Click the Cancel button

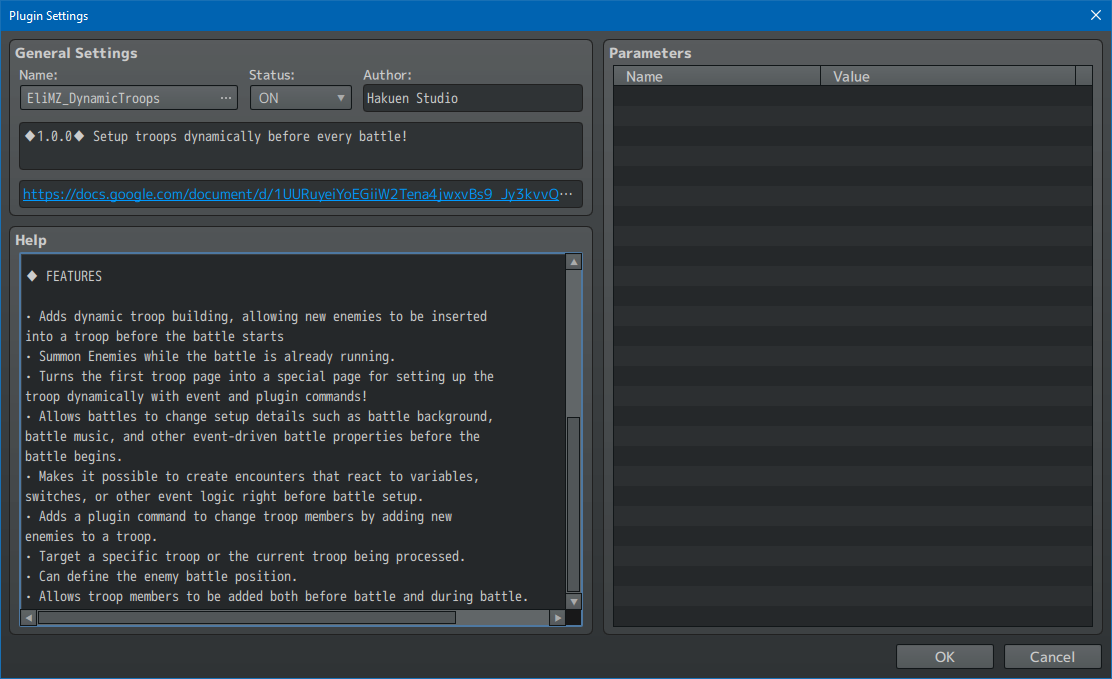[1052, 657]
